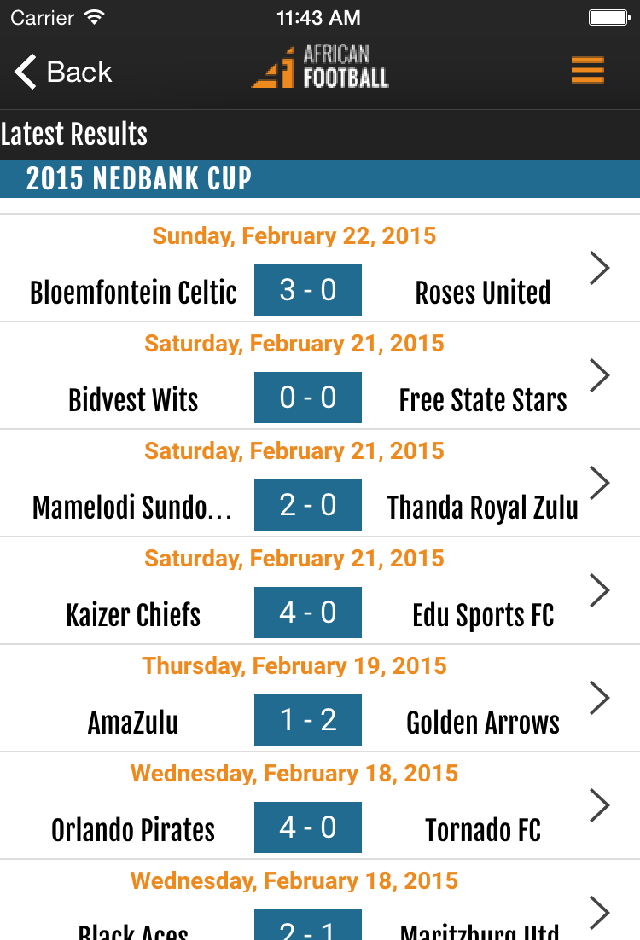The height and width of the screenshot is (940, 640).
Task: Open chevron for Kaizer Chiefs vs Edu Sports
Action: pyautogui.click(x=599, y=590)
